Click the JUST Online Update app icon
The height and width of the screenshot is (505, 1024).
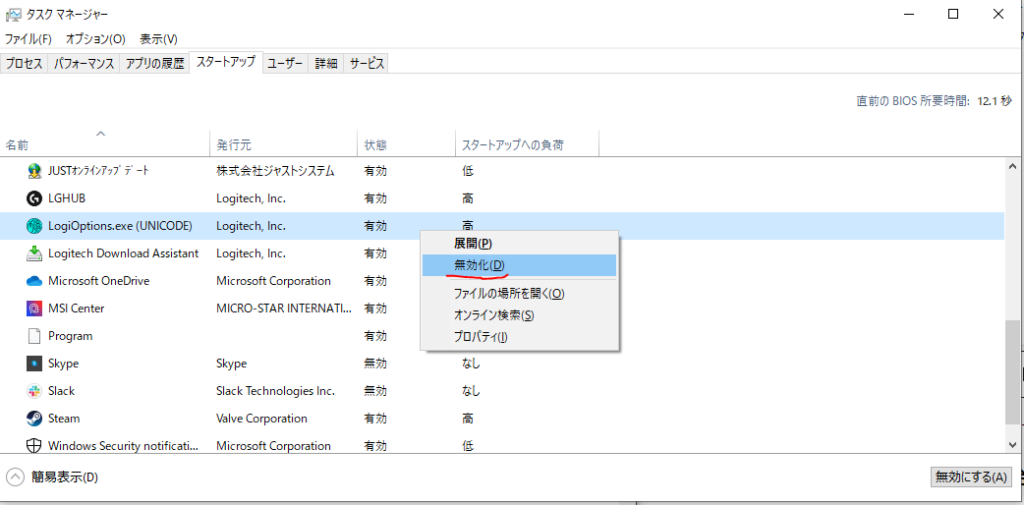click(x=33, y=171)
